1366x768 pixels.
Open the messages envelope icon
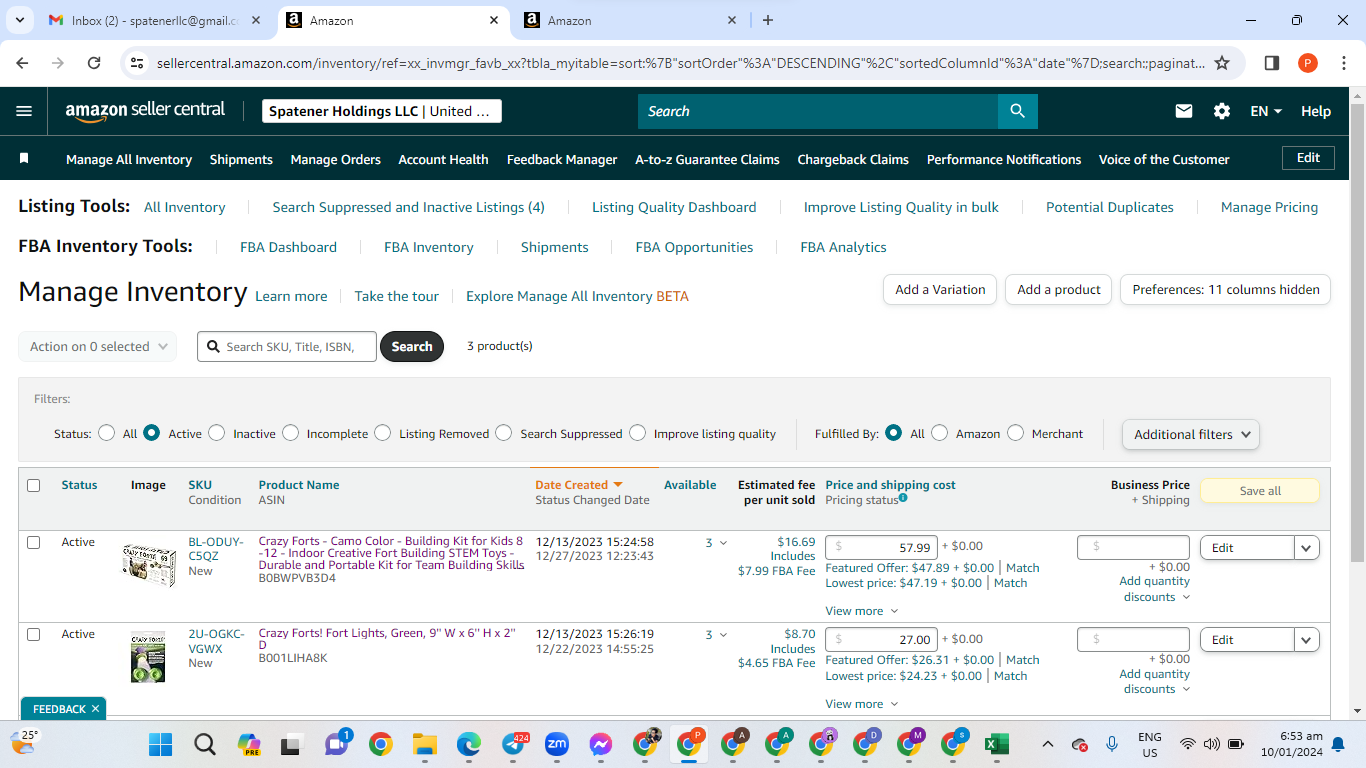[1184, 111]
